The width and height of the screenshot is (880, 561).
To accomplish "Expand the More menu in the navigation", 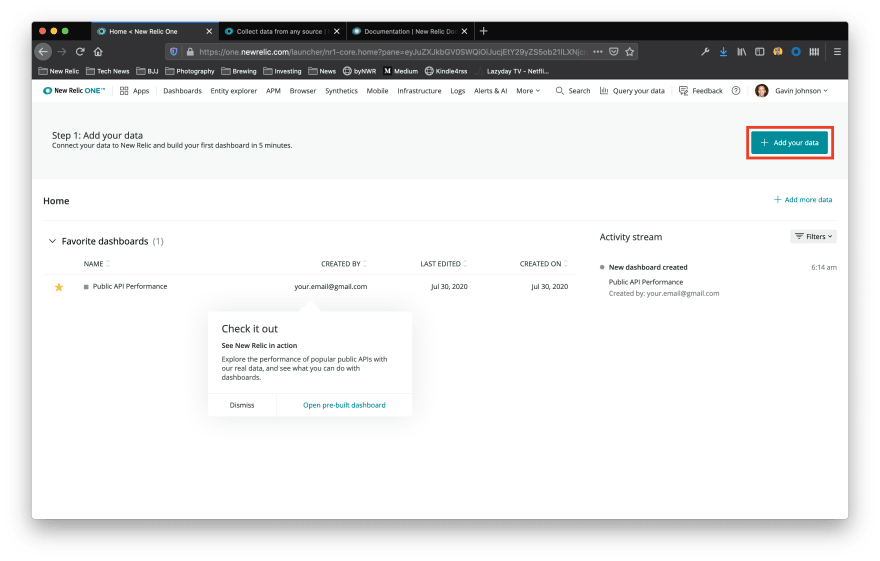I will [x=527, y=90].
